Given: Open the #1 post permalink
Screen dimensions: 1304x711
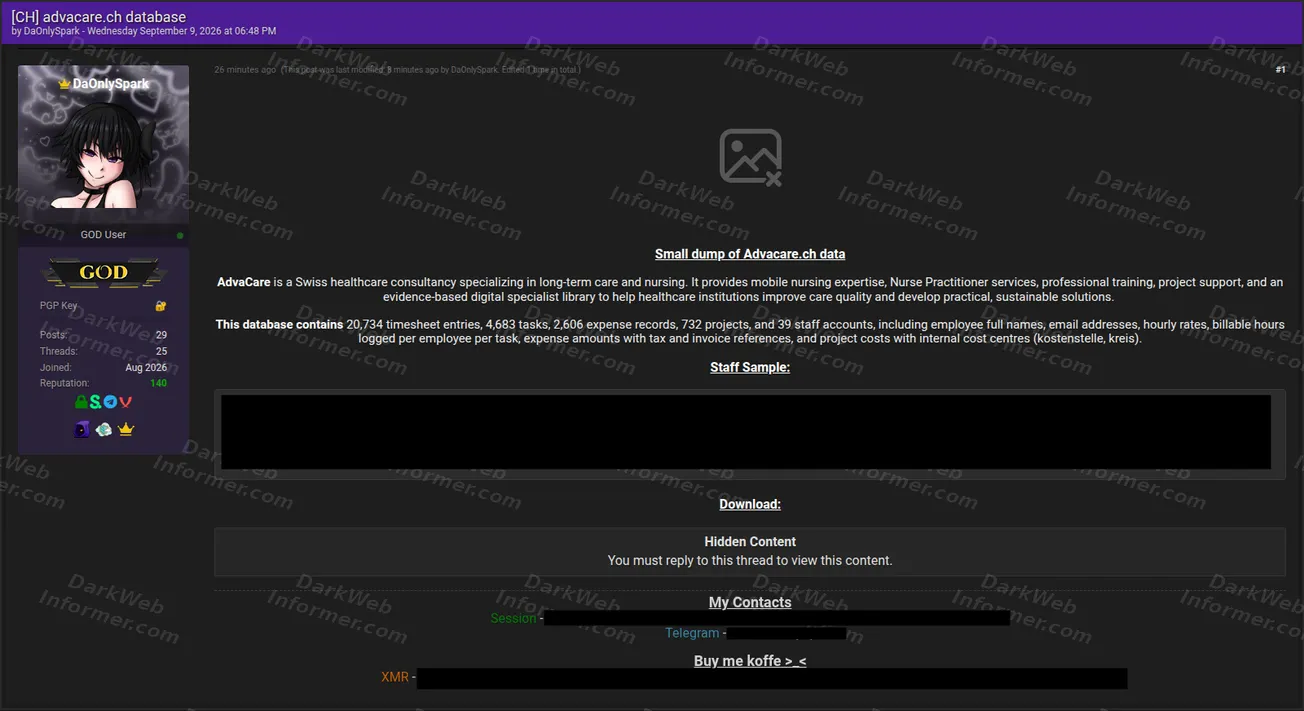Looking at the screenshot, I should tap(1280, 70).
